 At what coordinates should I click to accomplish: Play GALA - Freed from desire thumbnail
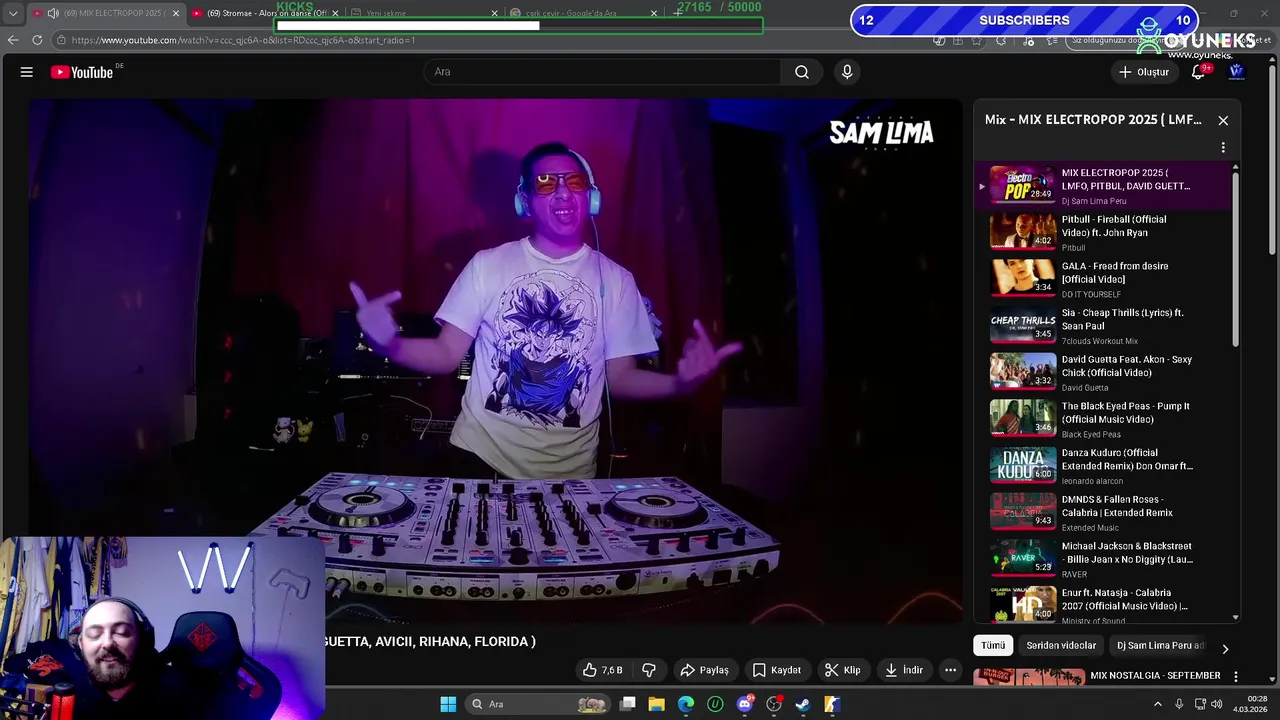1022,278
